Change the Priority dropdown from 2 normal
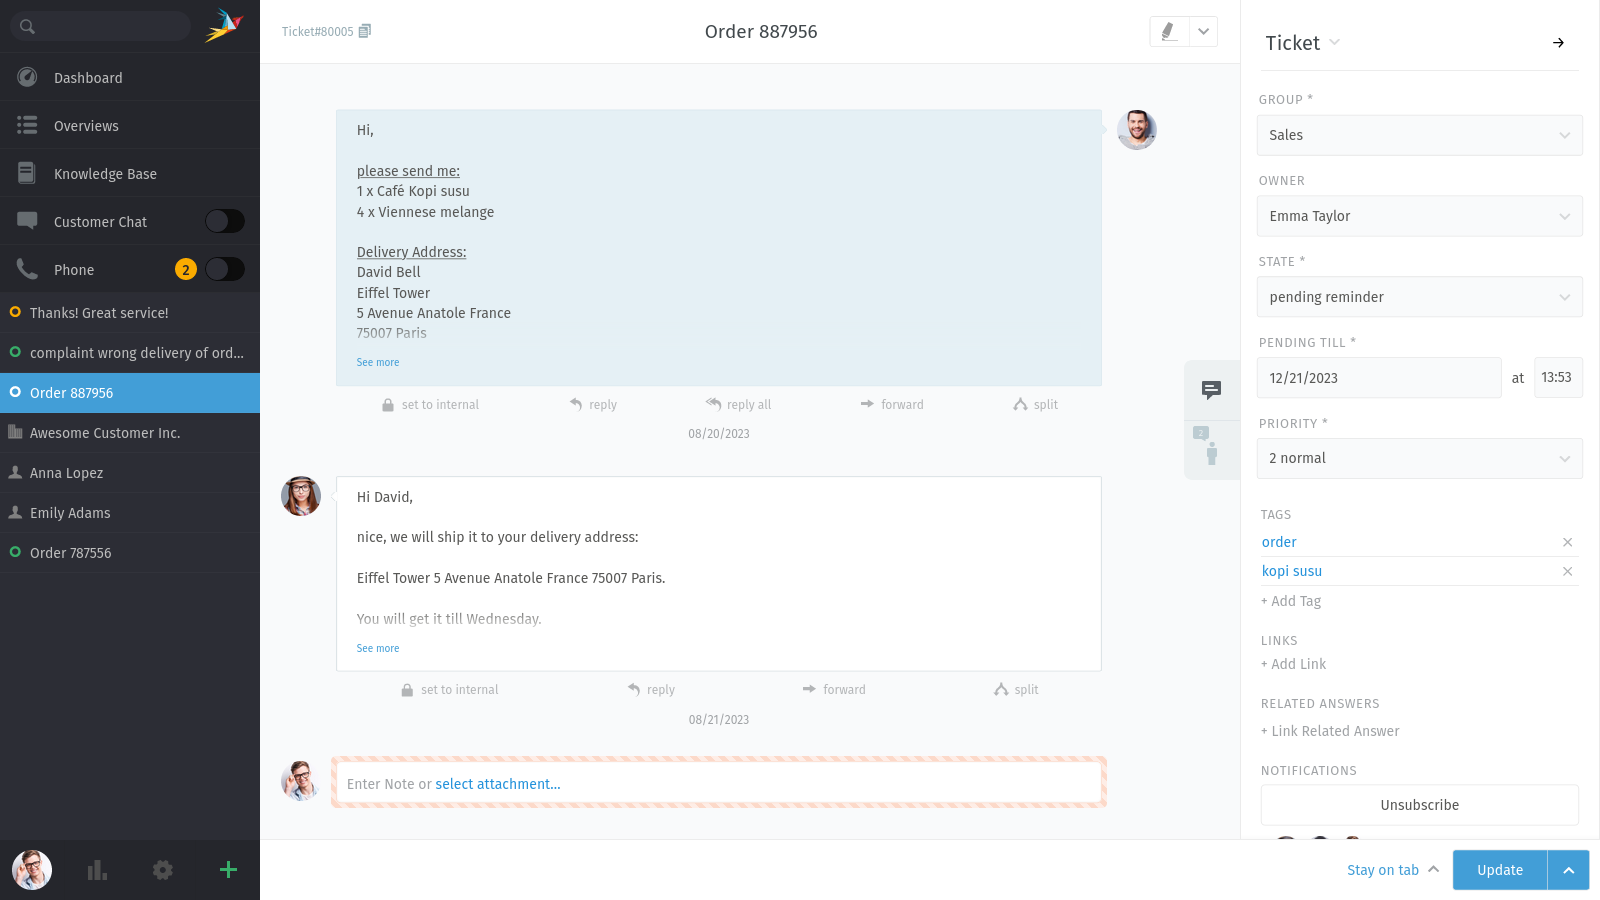 (x=1419, y=458)
